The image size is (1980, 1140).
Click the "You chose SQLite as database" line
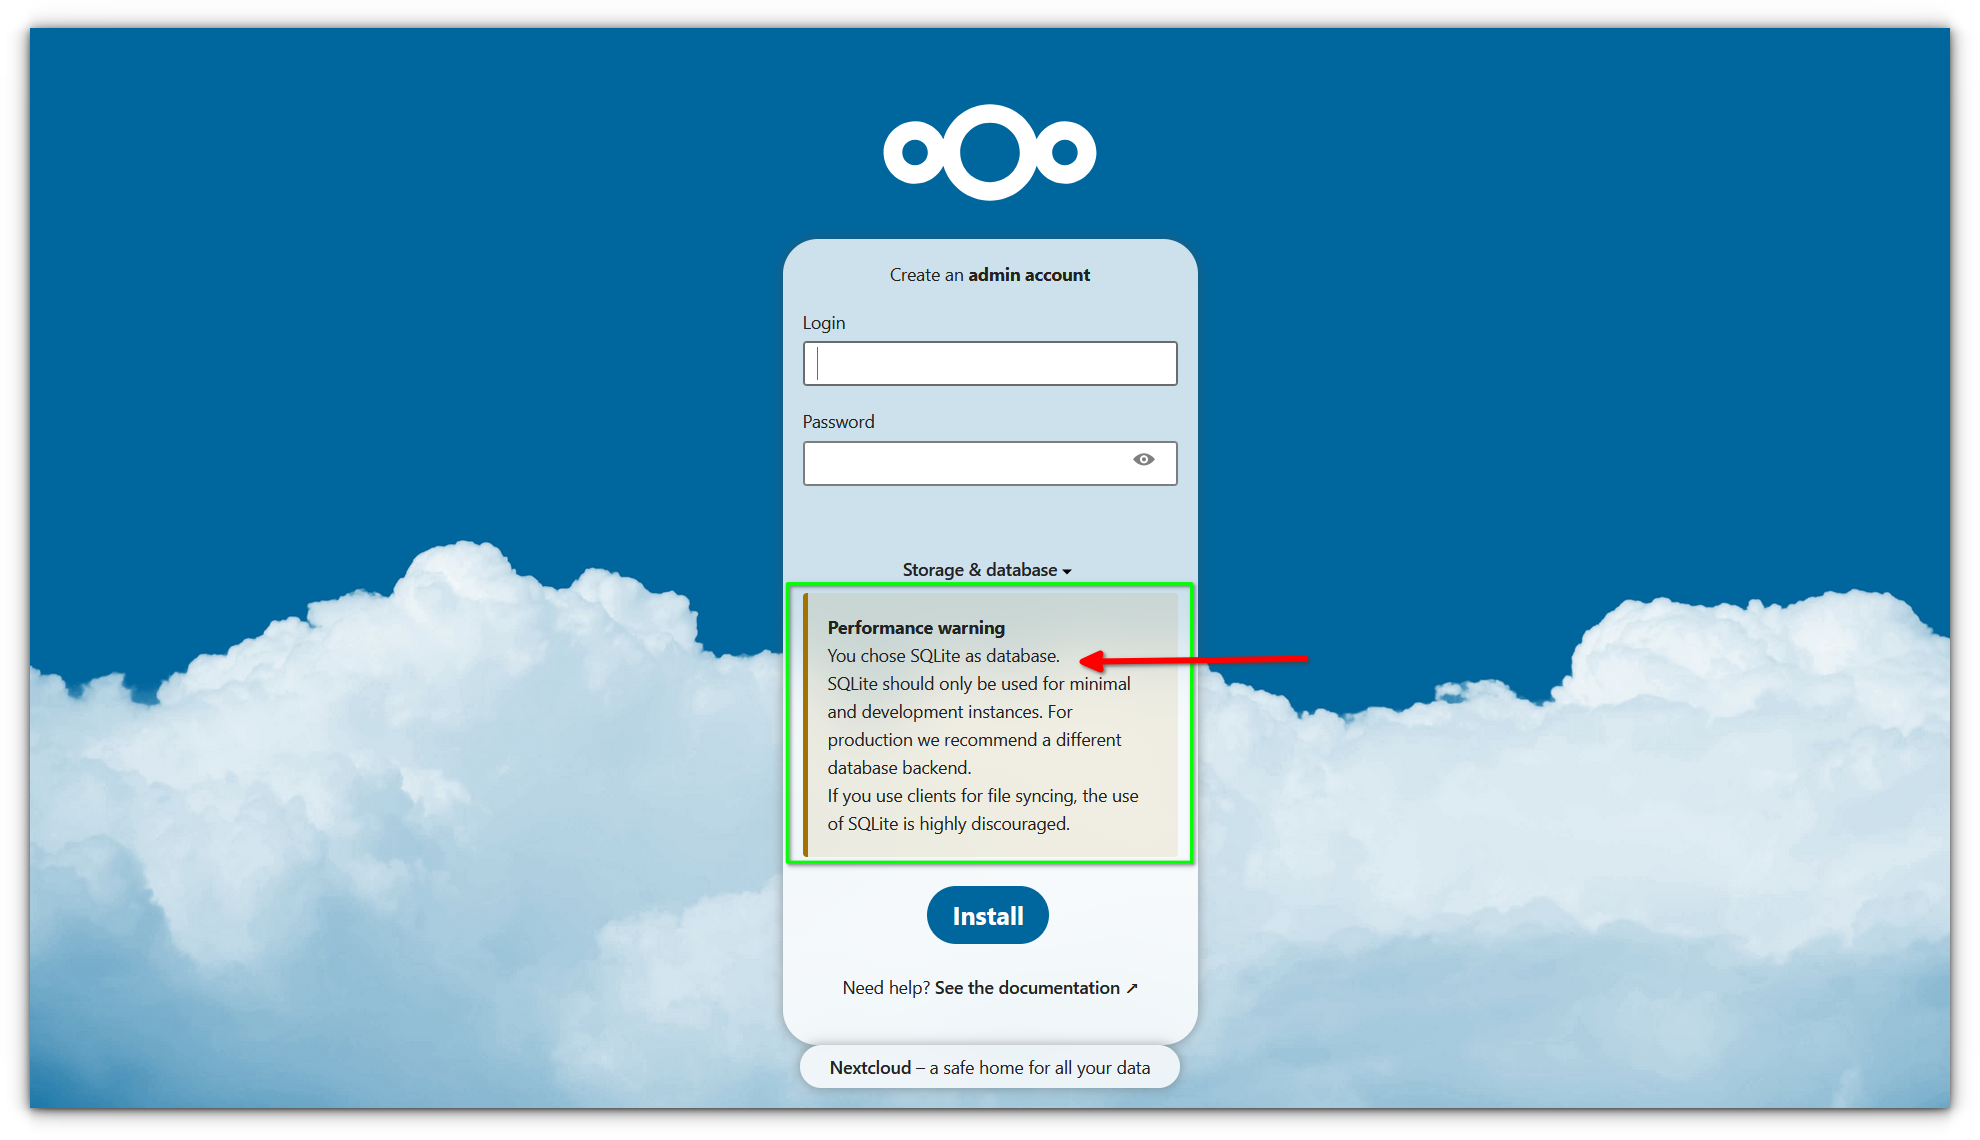pos(943,656)
